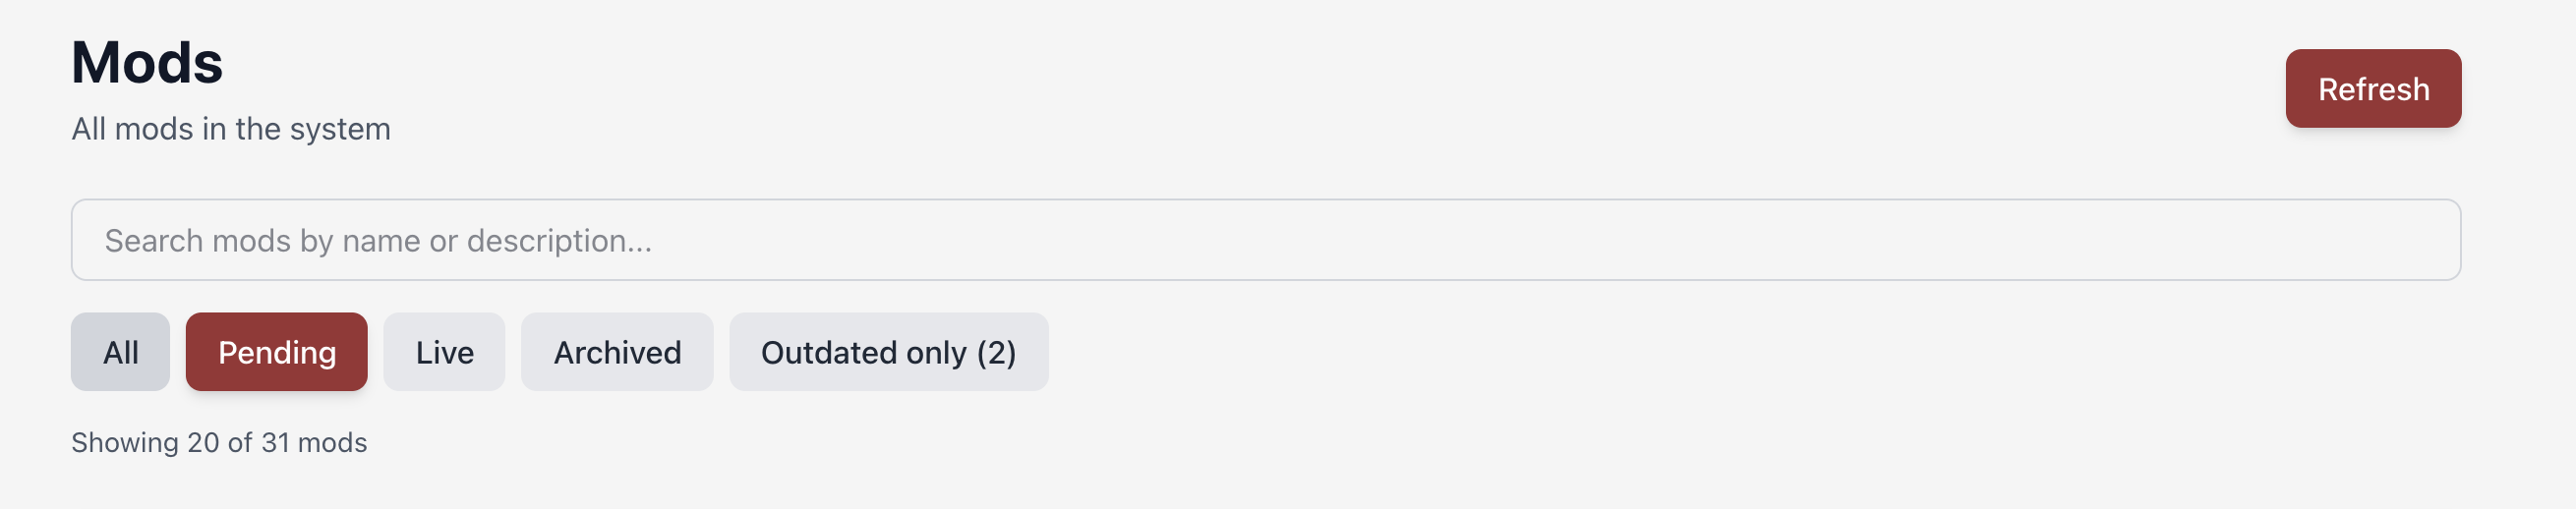Show only Live mods
This screenshot has width=2576, height=509.
tap(444, 352)
